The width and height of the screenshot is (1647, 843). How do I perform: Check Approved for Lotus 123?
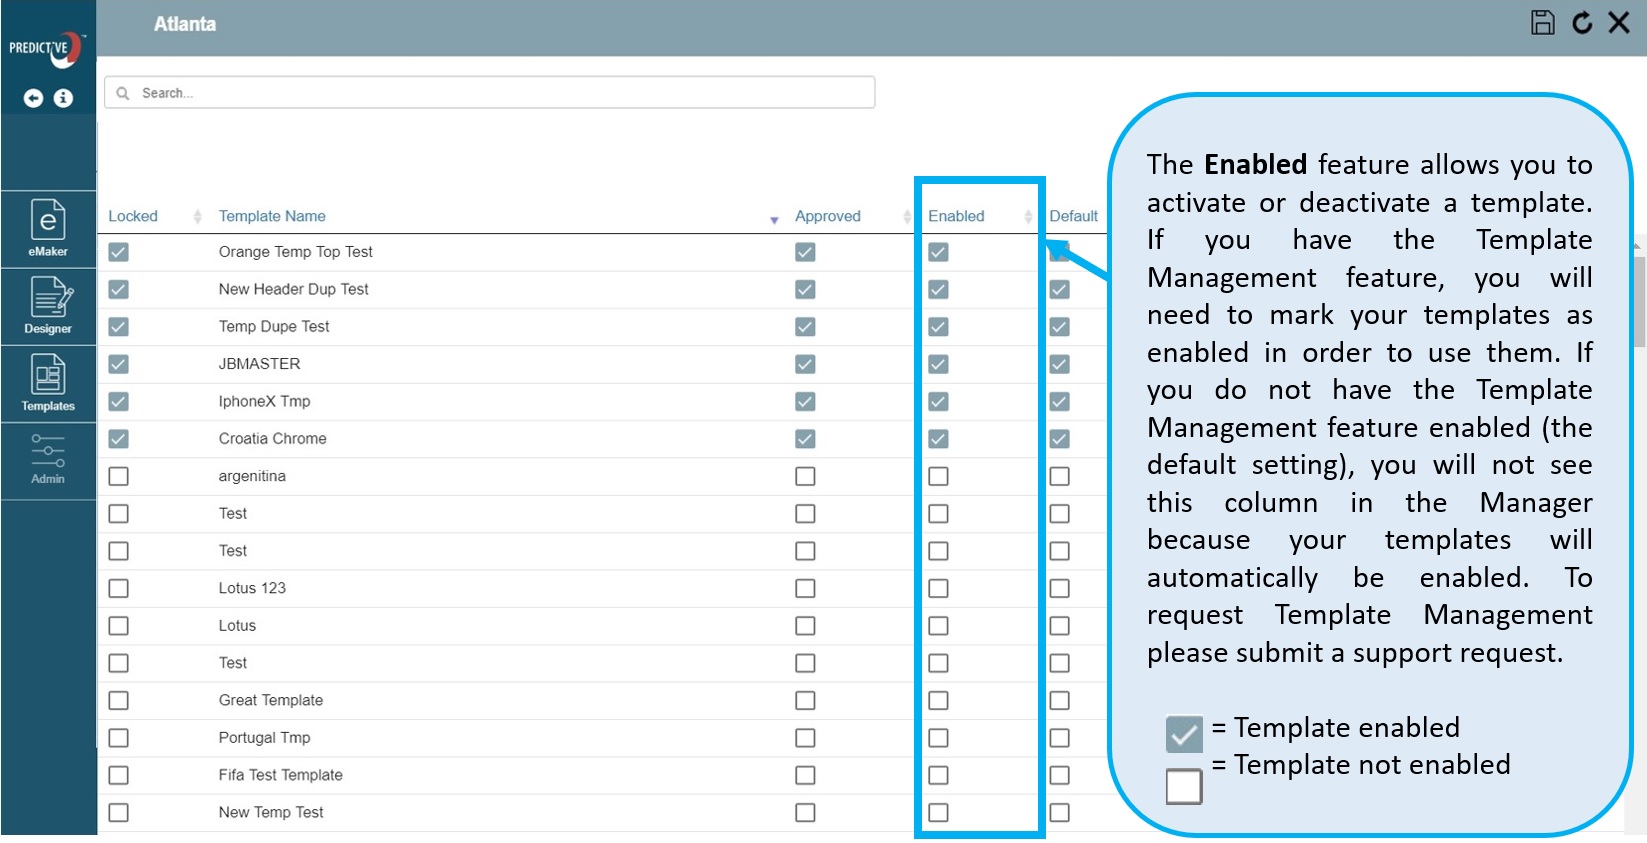coord(805,588)
